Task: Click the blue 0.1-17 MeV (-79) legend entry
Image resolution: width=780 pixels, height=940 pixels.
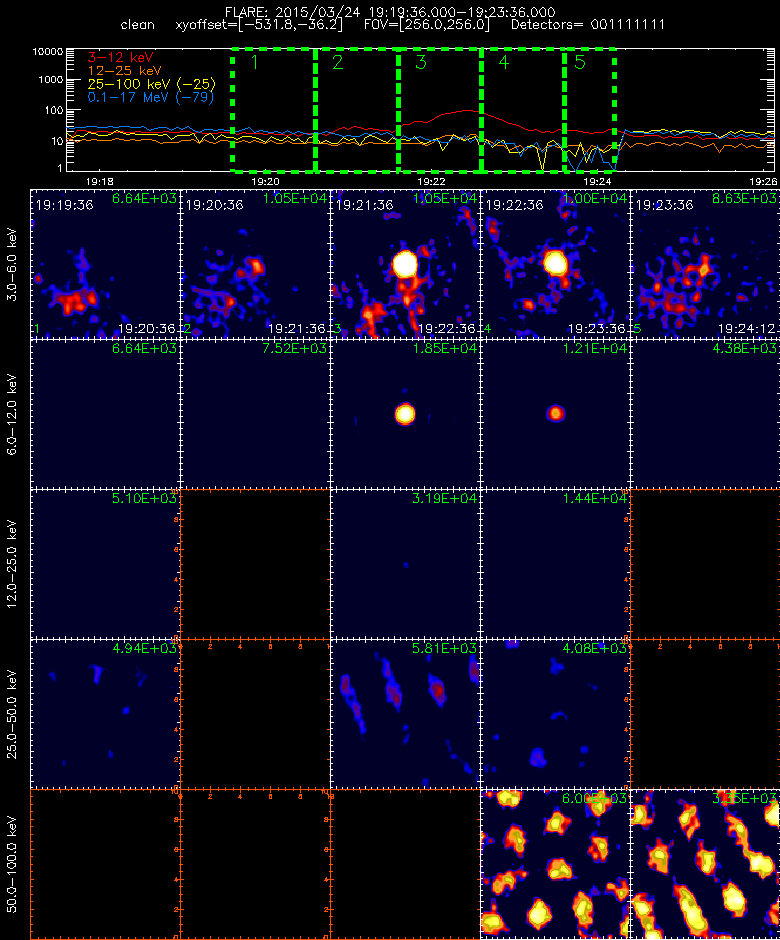Action: tap(151, 97)
